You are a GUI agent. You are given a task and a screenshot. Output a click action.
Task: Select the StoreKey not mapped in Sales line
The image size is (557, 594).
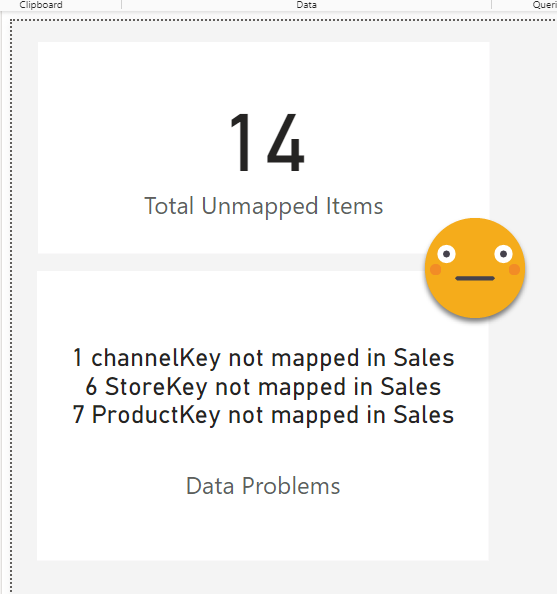point(263,387)
